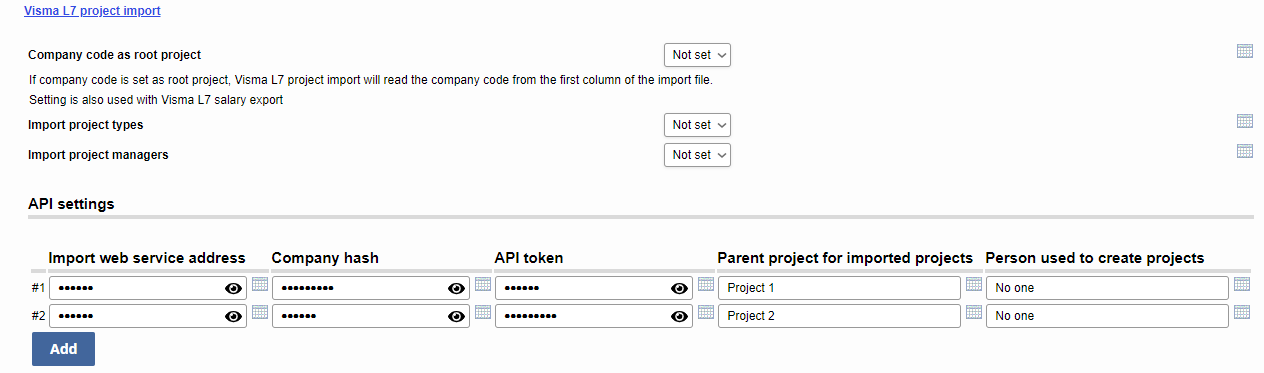The height and width of the screenshot is (373, 1264).
Task: Click row #1 Person used to create projects field
Action: 1107,288
